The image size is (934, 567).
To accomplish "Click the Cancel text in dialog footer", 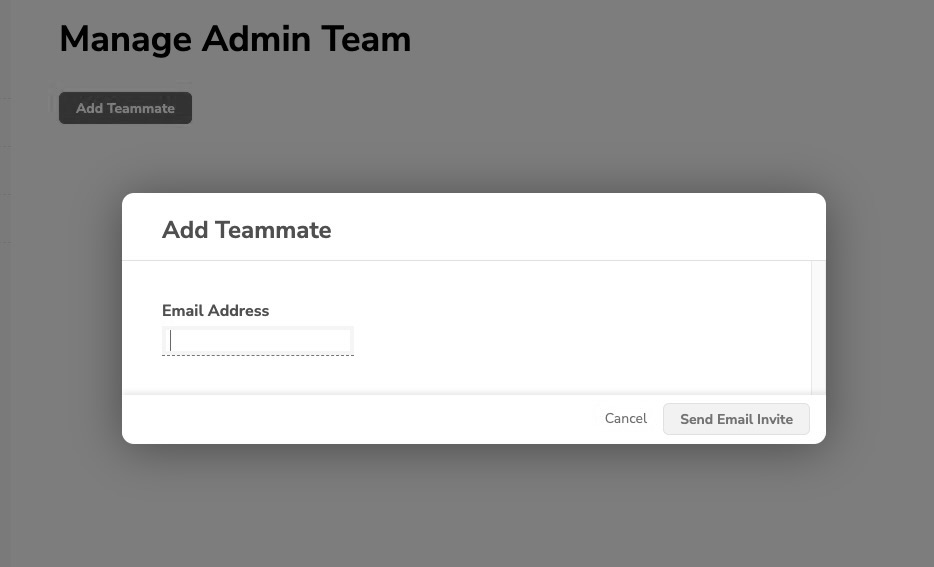I will pyautogui.click(x=626, y=418).
